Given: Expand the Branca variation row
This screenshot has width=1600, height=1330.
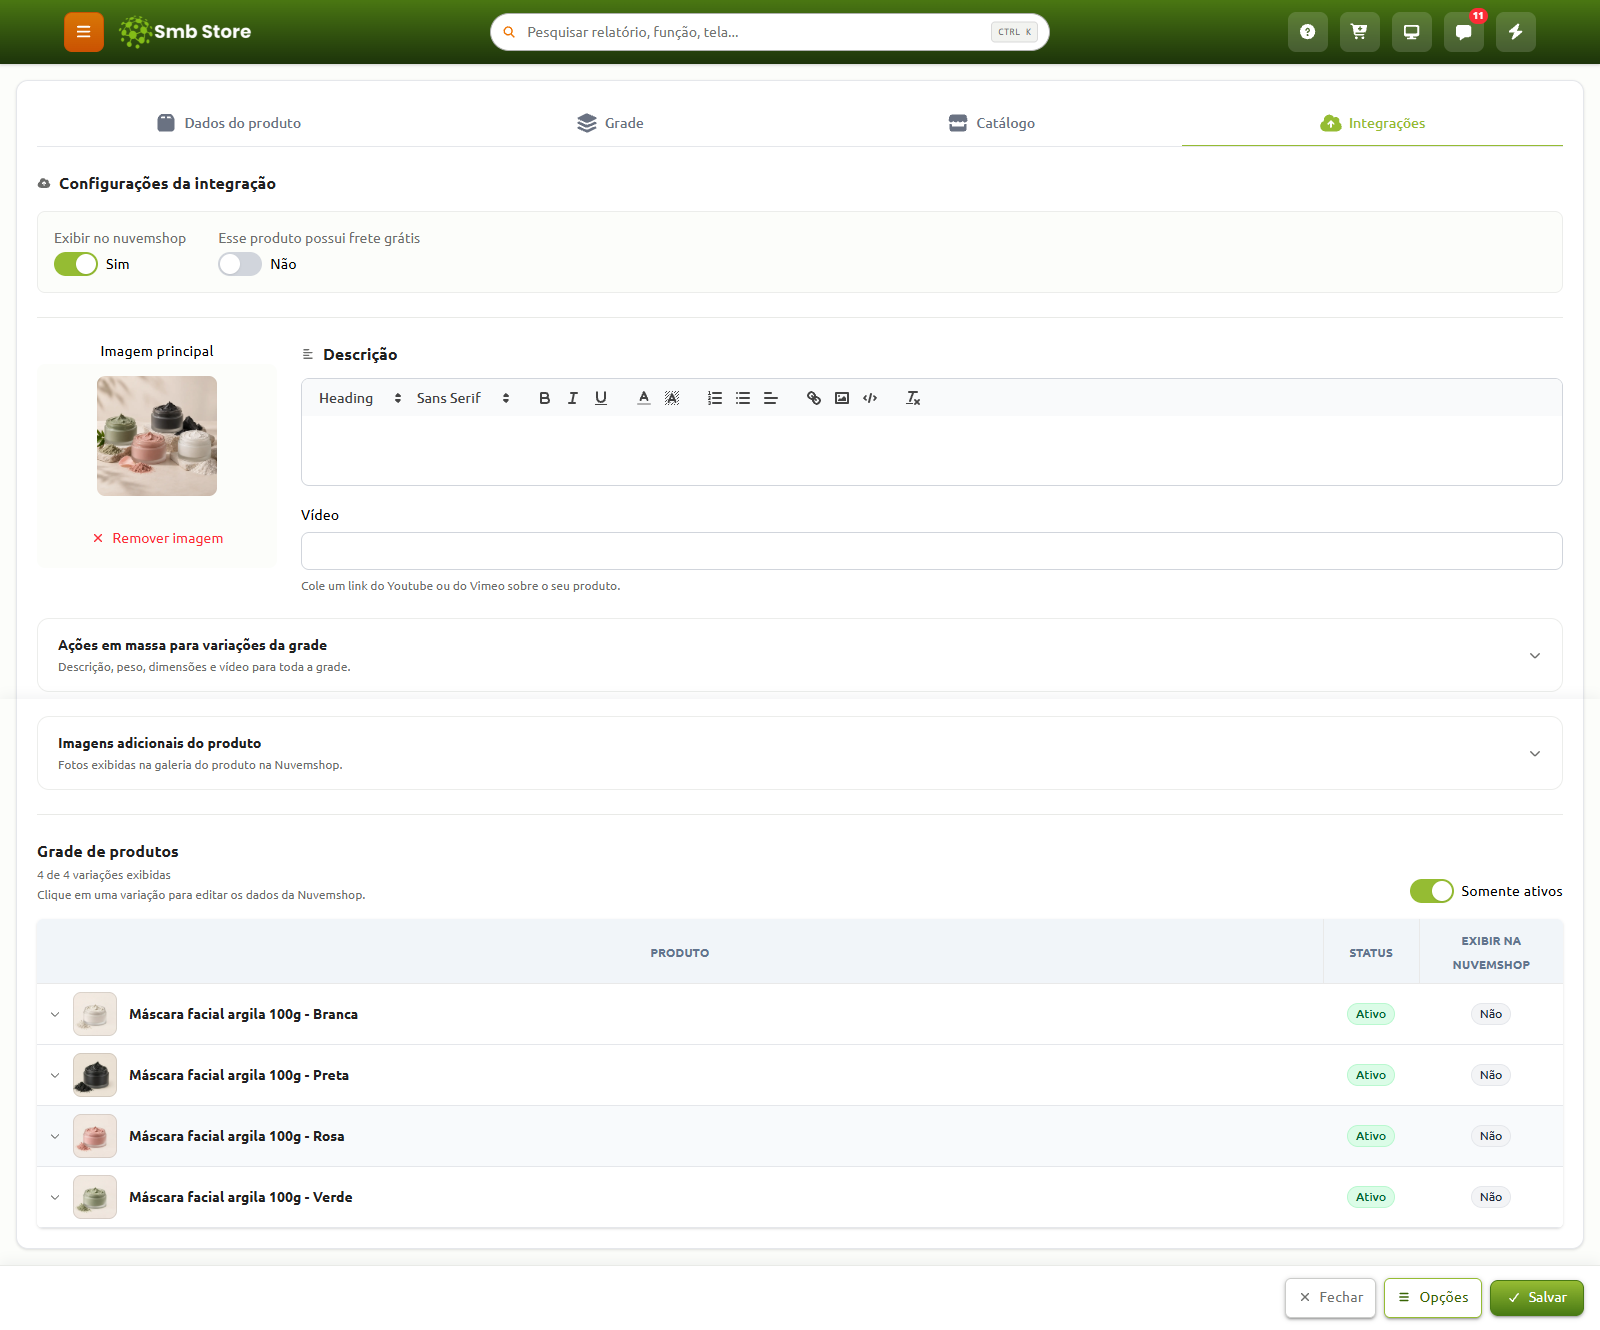Looking at the screenshot, I should (55, 1014).
